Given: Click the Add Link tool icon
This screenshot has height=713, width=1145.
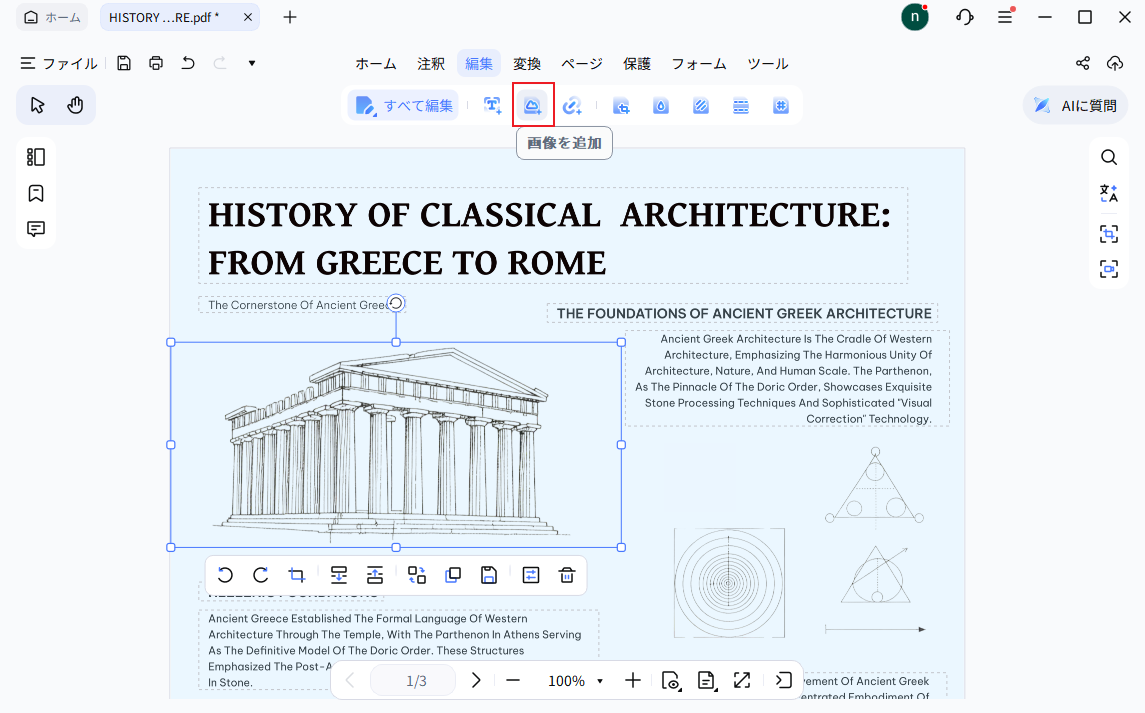Looking at the screenshot, I should tap(572, 106).
